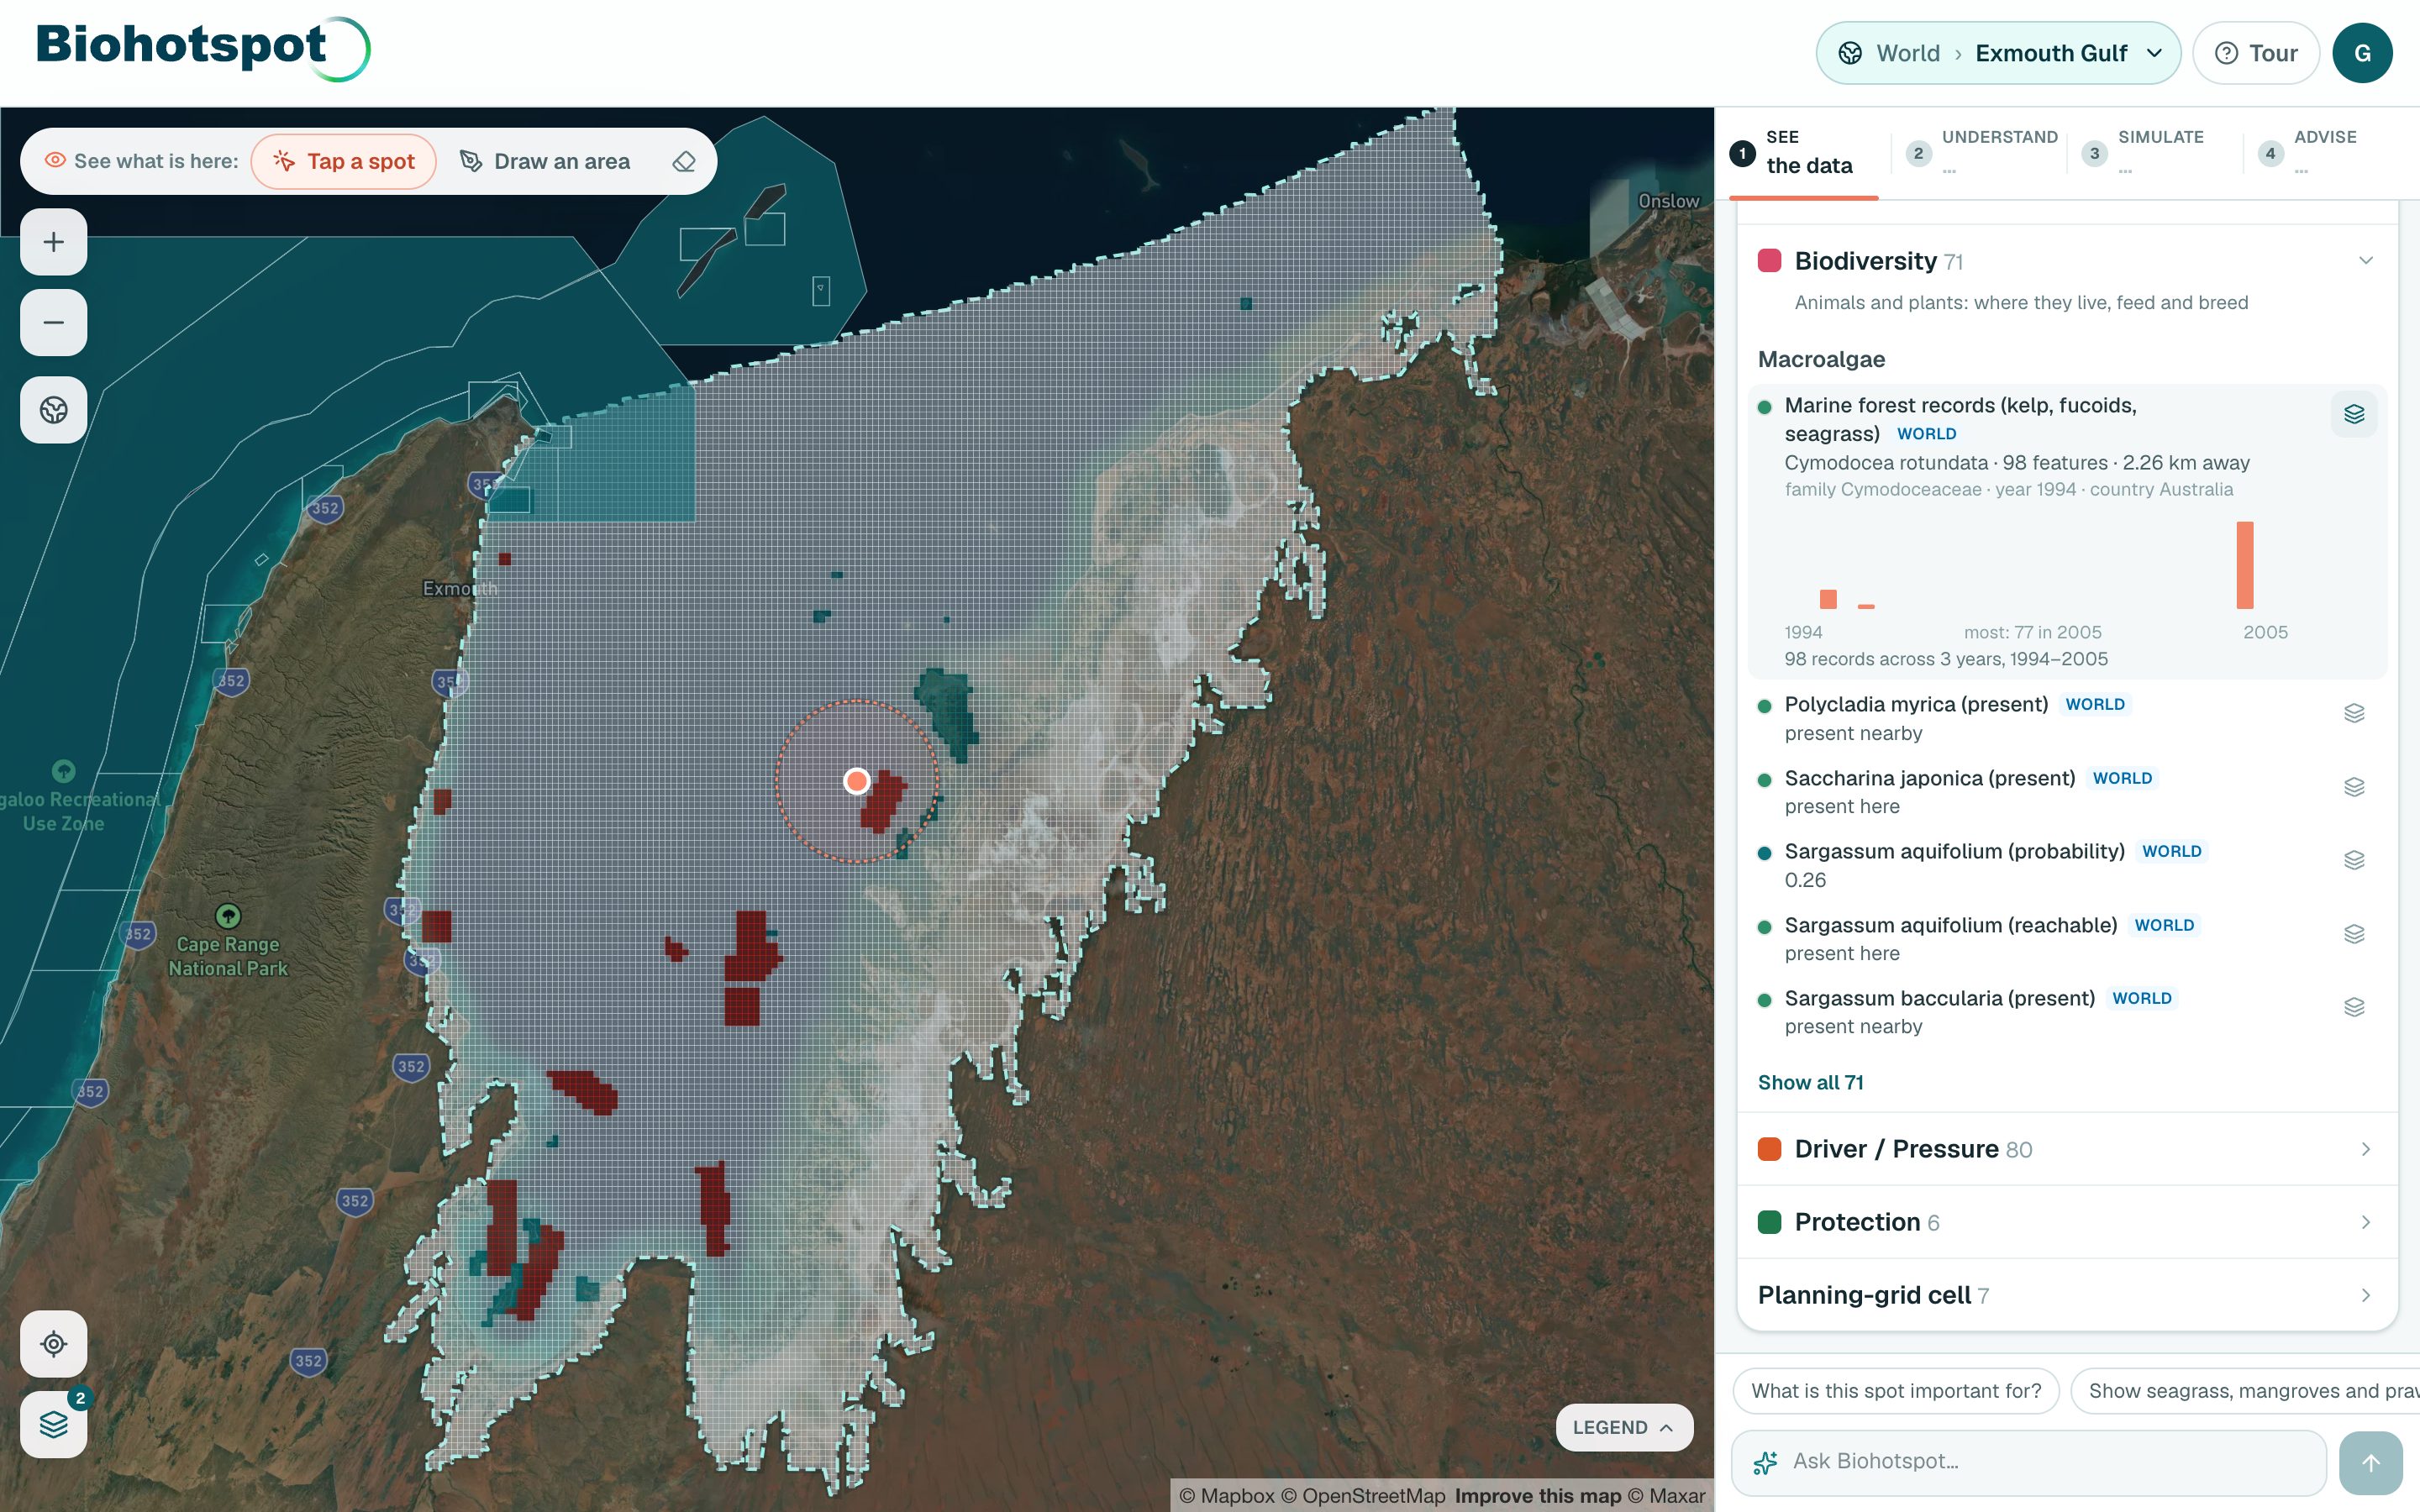The image size is (2420, 1512).
Task: Toggle layer for Marine forest records
Action: [2354, 414]
